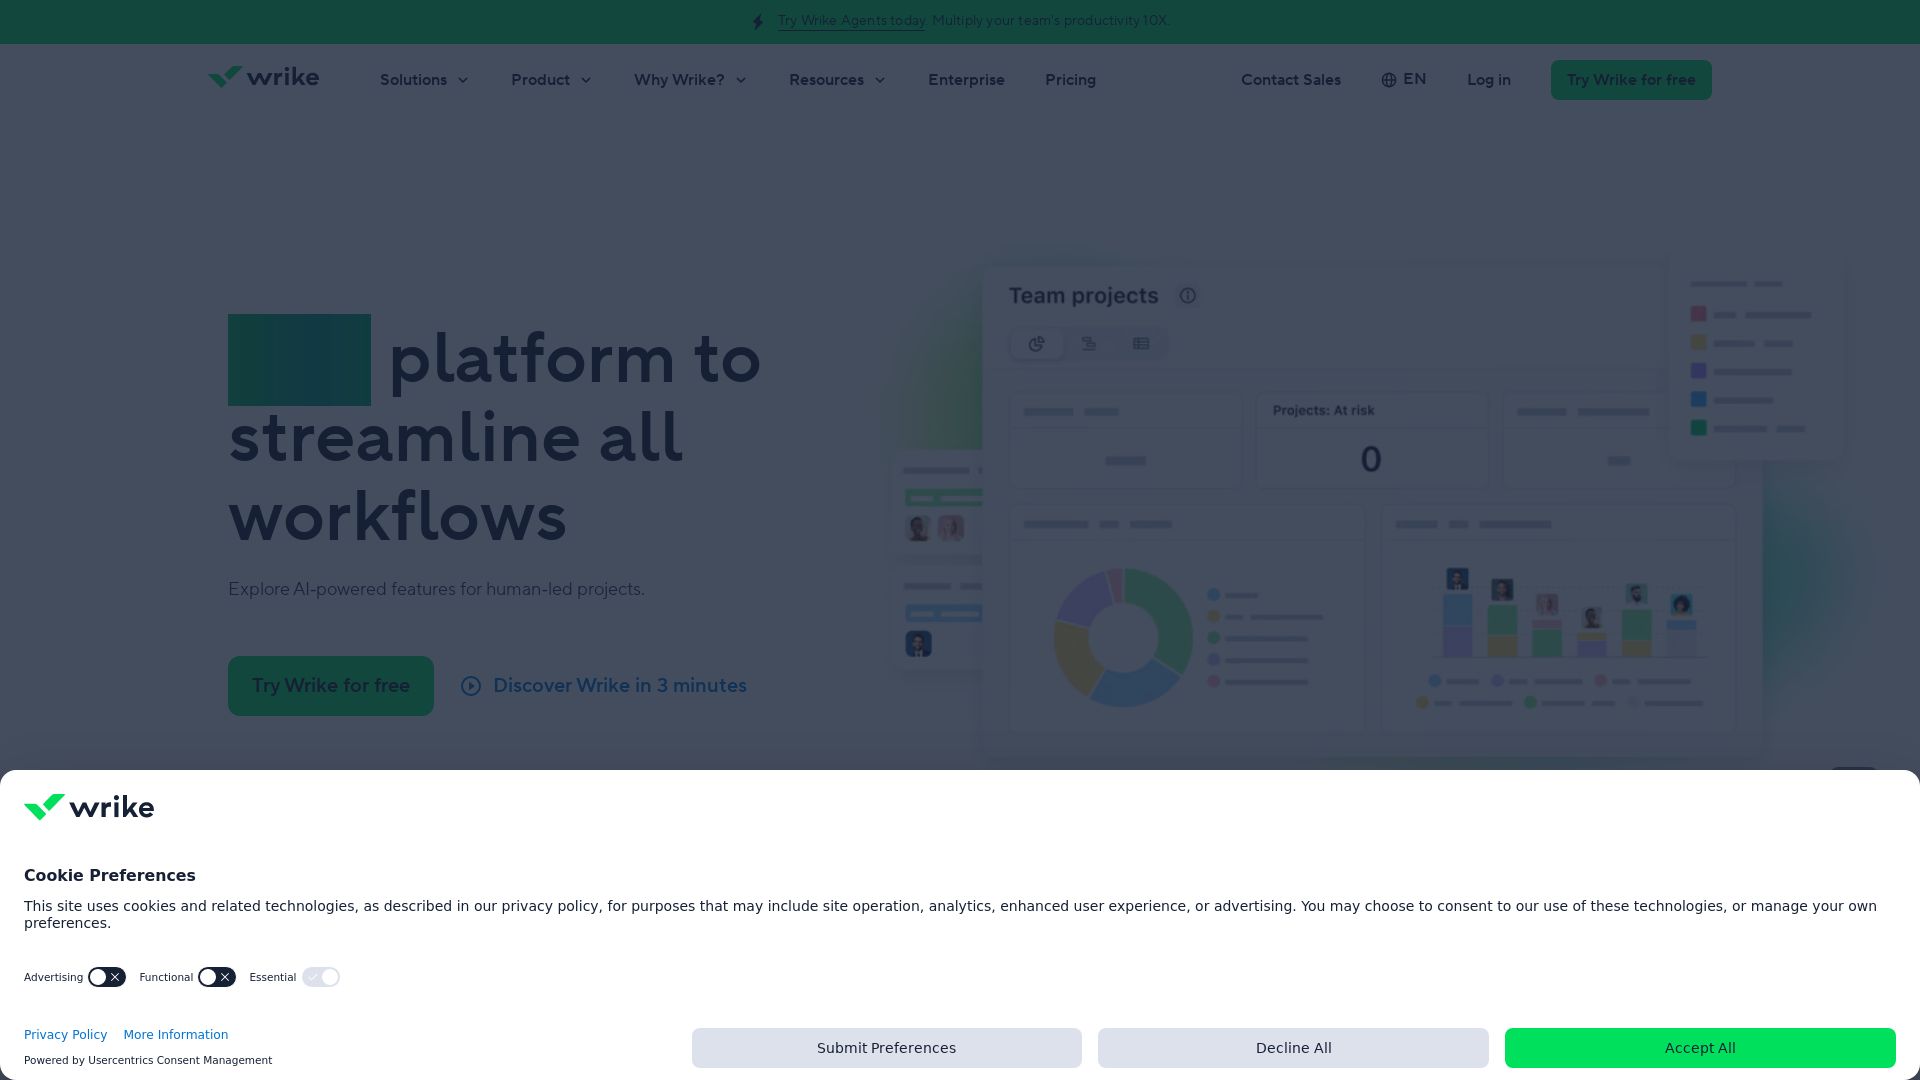Viewport: 1920px width, 1080px height.
Task: Click play icon beside Discover Wrike
Action: pos(471,686)
